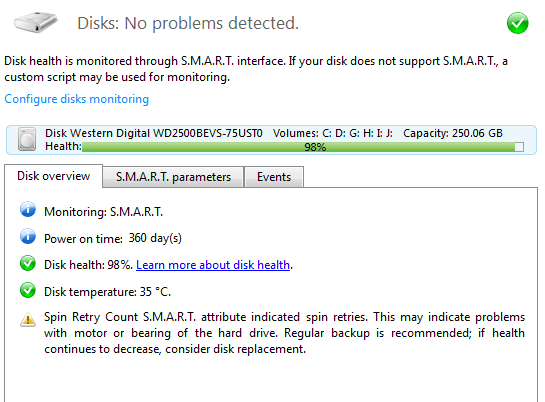Click the green check icon for Disk health

[x=28, y=263]
